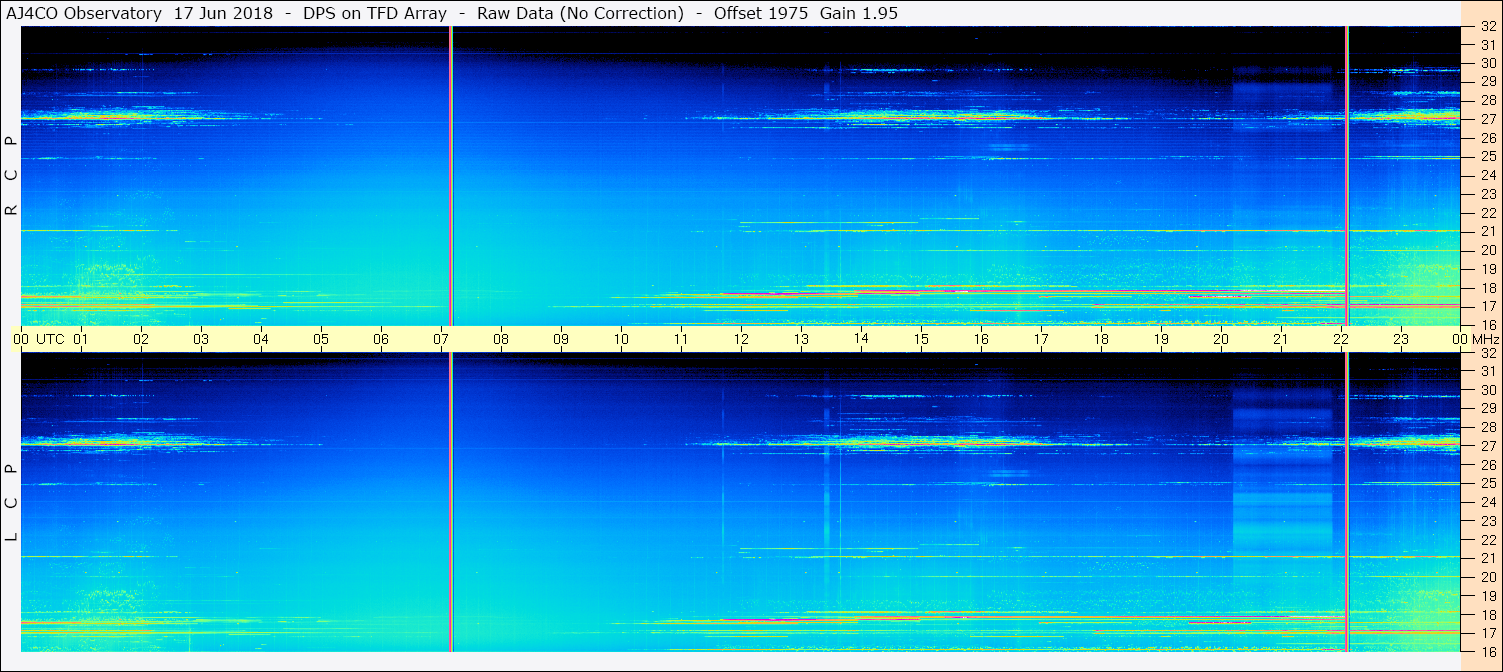Click the vertical line after 22 UTC in RCP panel

(1347, 176)
